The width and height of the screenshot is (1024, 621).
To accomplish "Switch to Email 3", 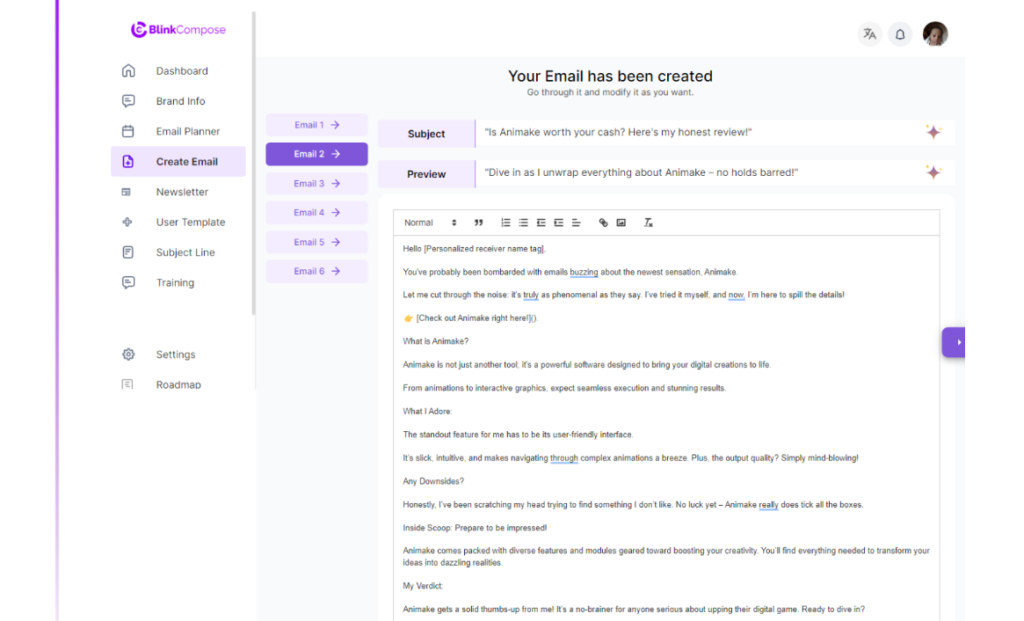I will tap(317, 183).
